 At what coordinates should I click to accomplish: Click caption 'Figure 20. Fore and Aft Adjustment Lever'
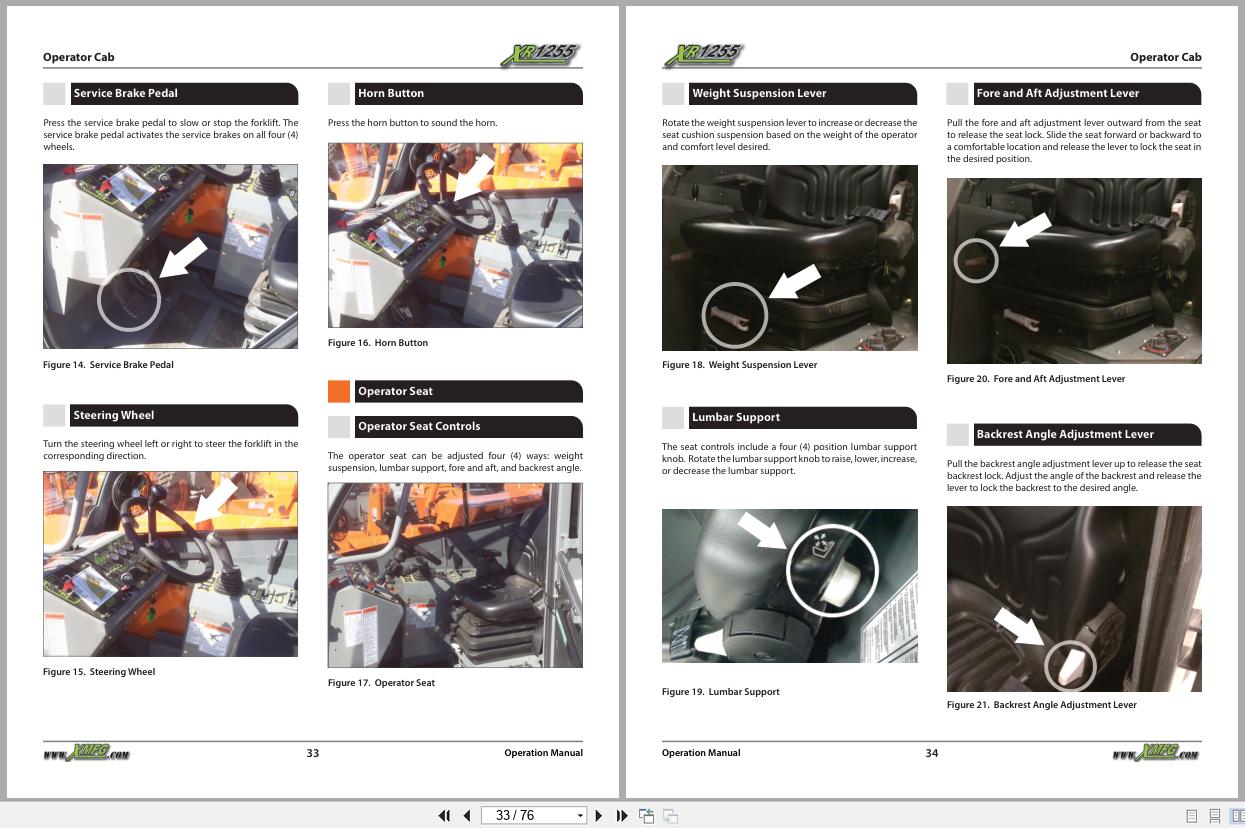pyautogui.click(x=1036, y=379)
